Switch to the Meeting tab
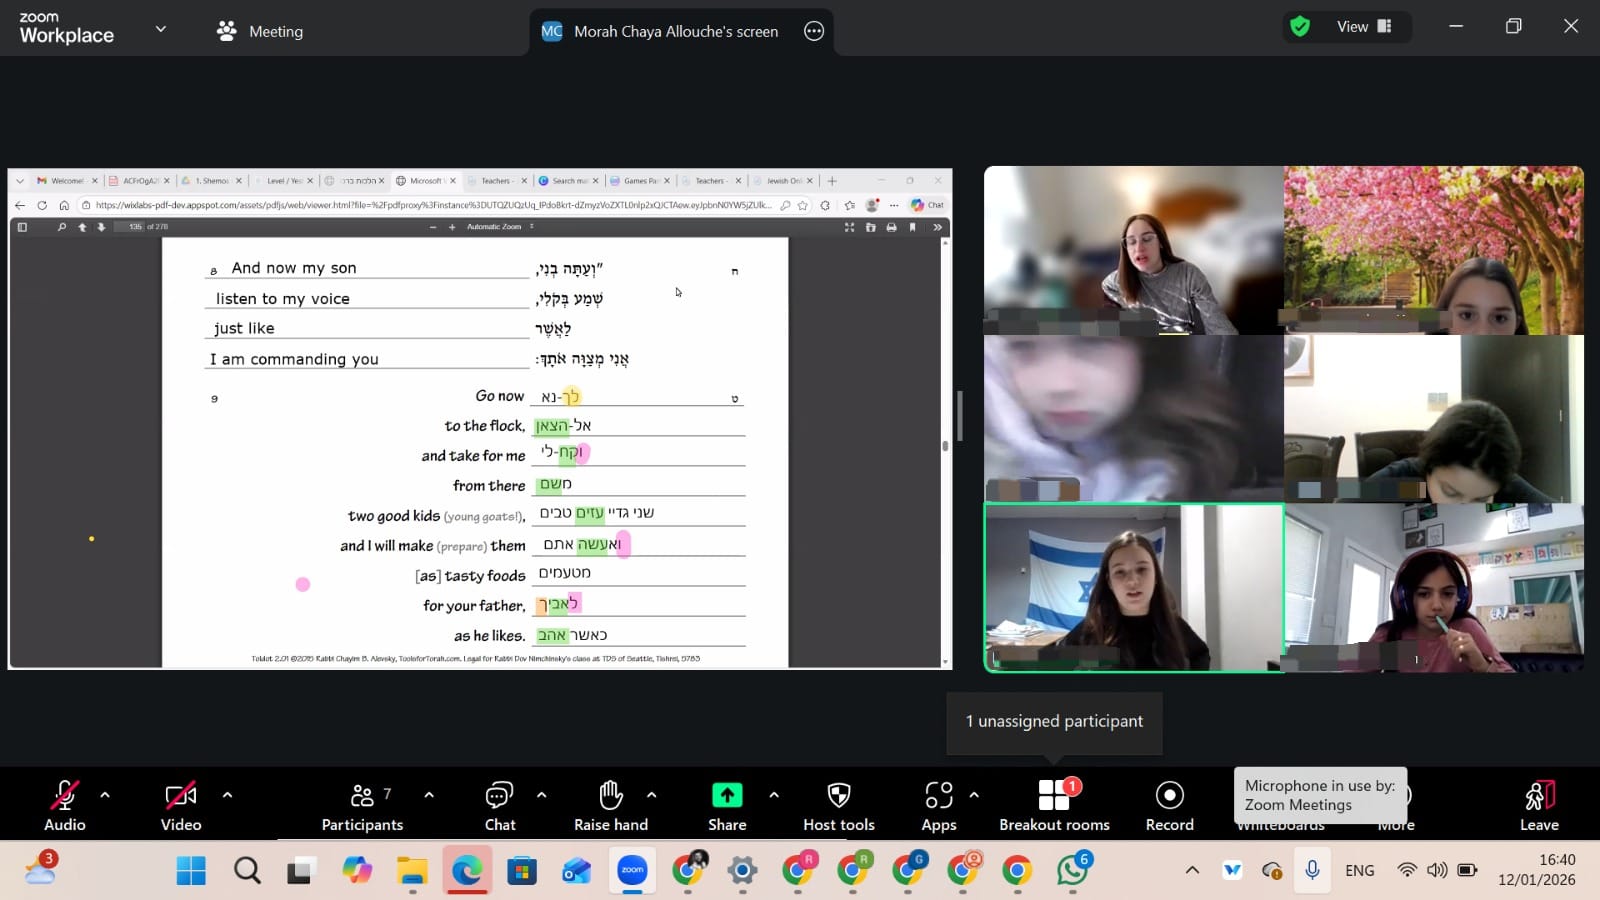This screenshot has height=900, width=1600. [x=260, y=31]
